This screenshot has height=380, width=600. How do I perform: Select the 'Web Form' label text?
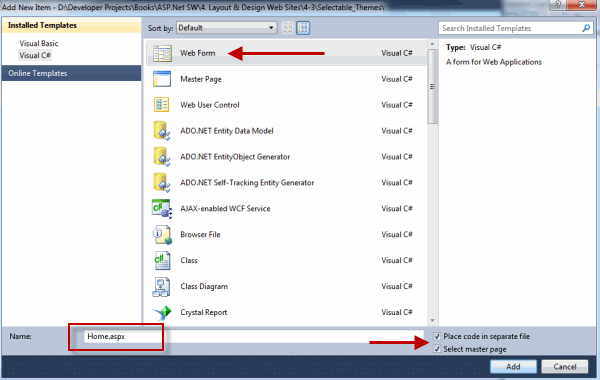pyautogui.click(x=197, y=53)
